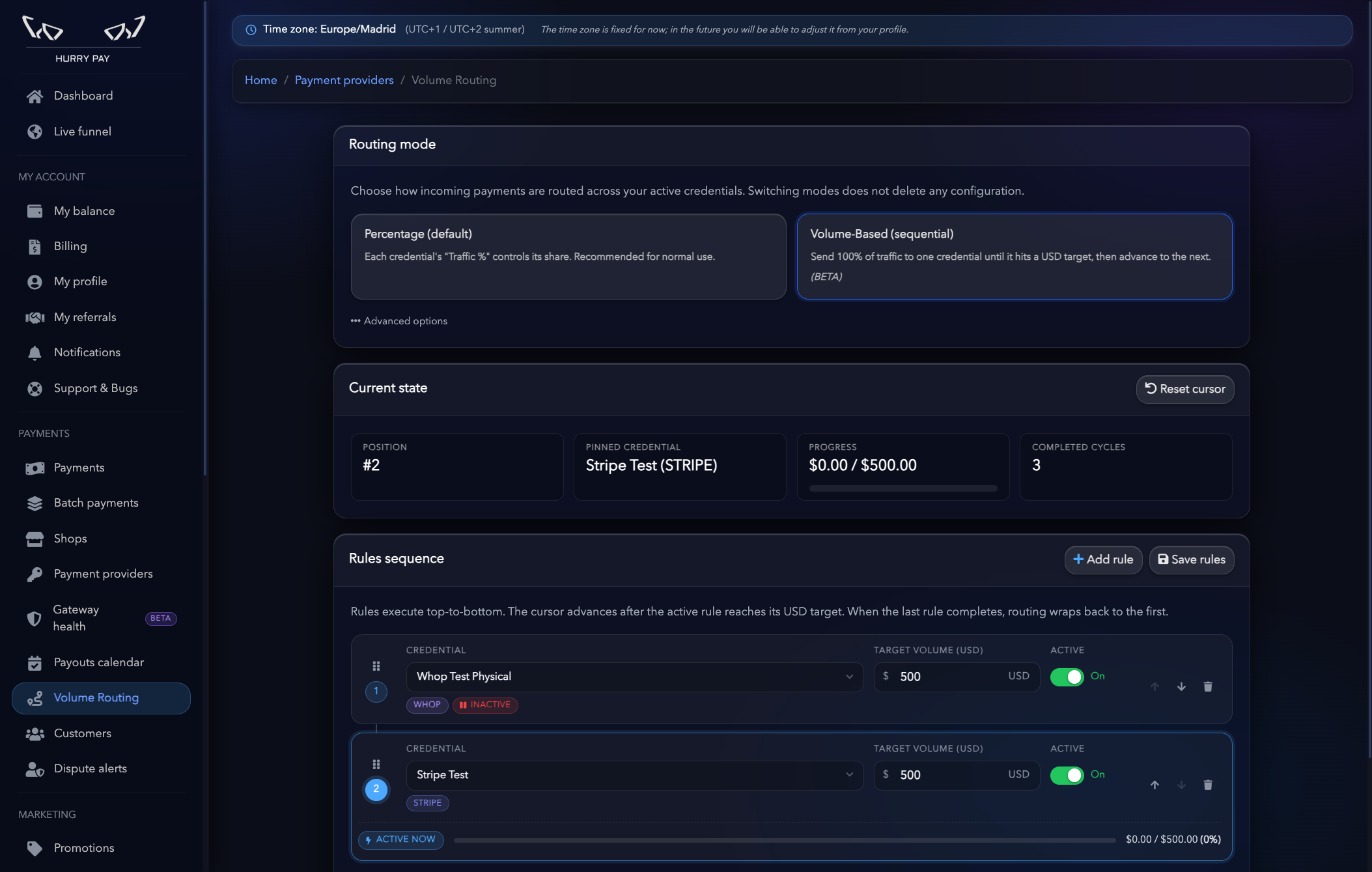Delete the Whop Test Physical rule
The image size is (1372, 872).
1208,687
